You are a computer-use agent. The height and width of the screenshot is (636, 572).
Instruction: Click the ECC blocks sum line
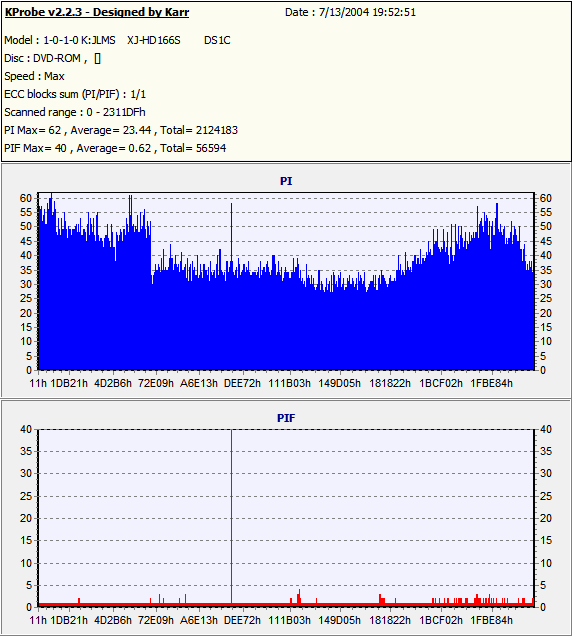pos(75,94)
